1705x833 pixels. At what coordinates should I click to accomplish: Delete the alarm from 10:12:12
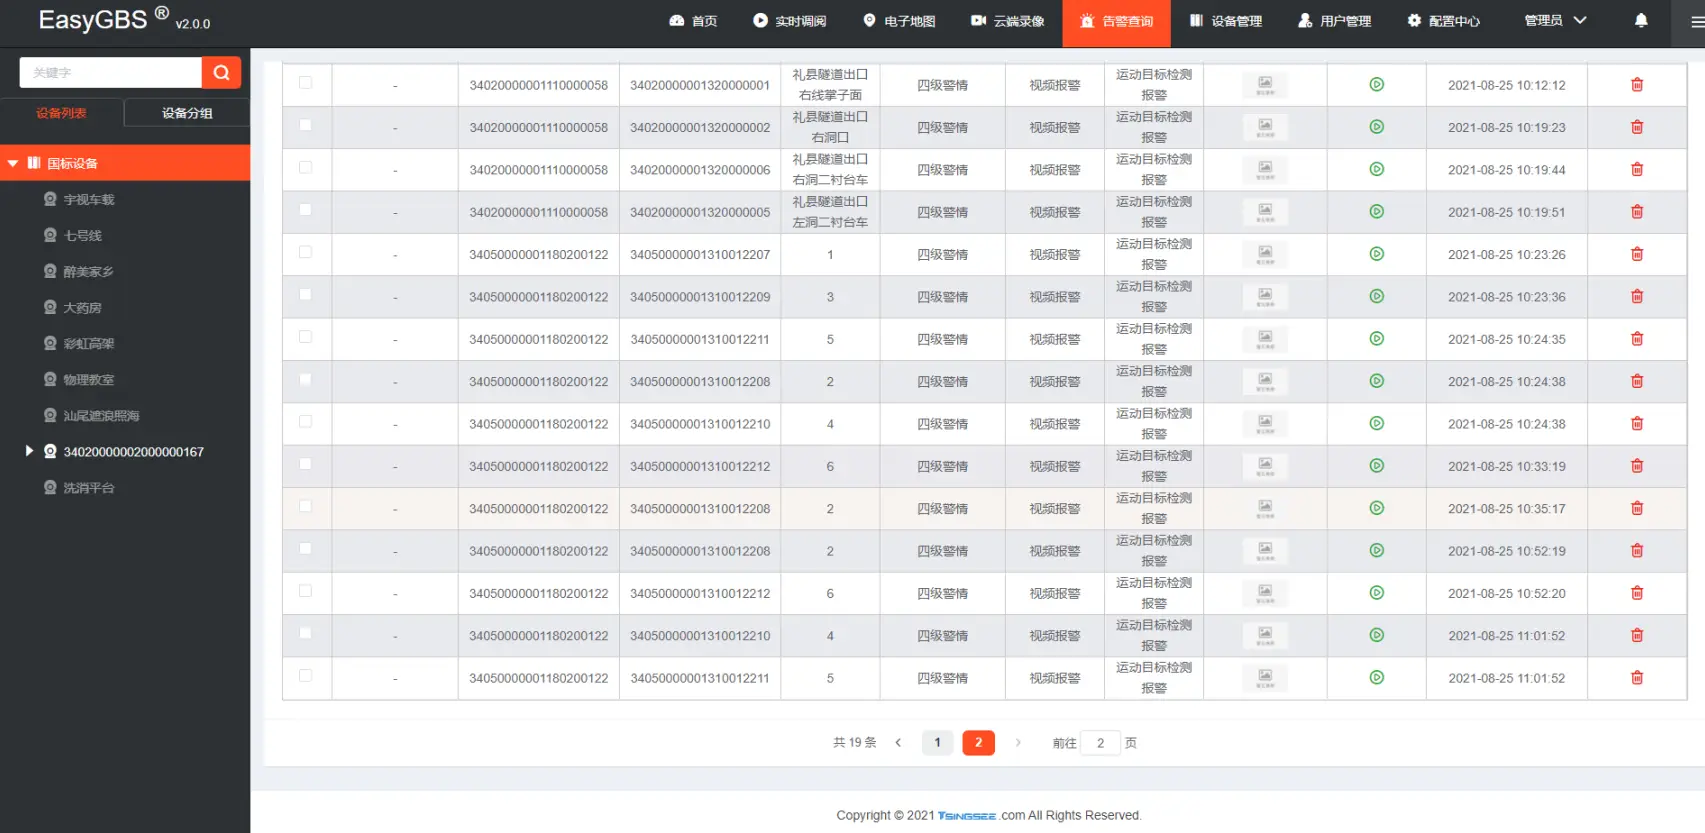click(1637, 85)
